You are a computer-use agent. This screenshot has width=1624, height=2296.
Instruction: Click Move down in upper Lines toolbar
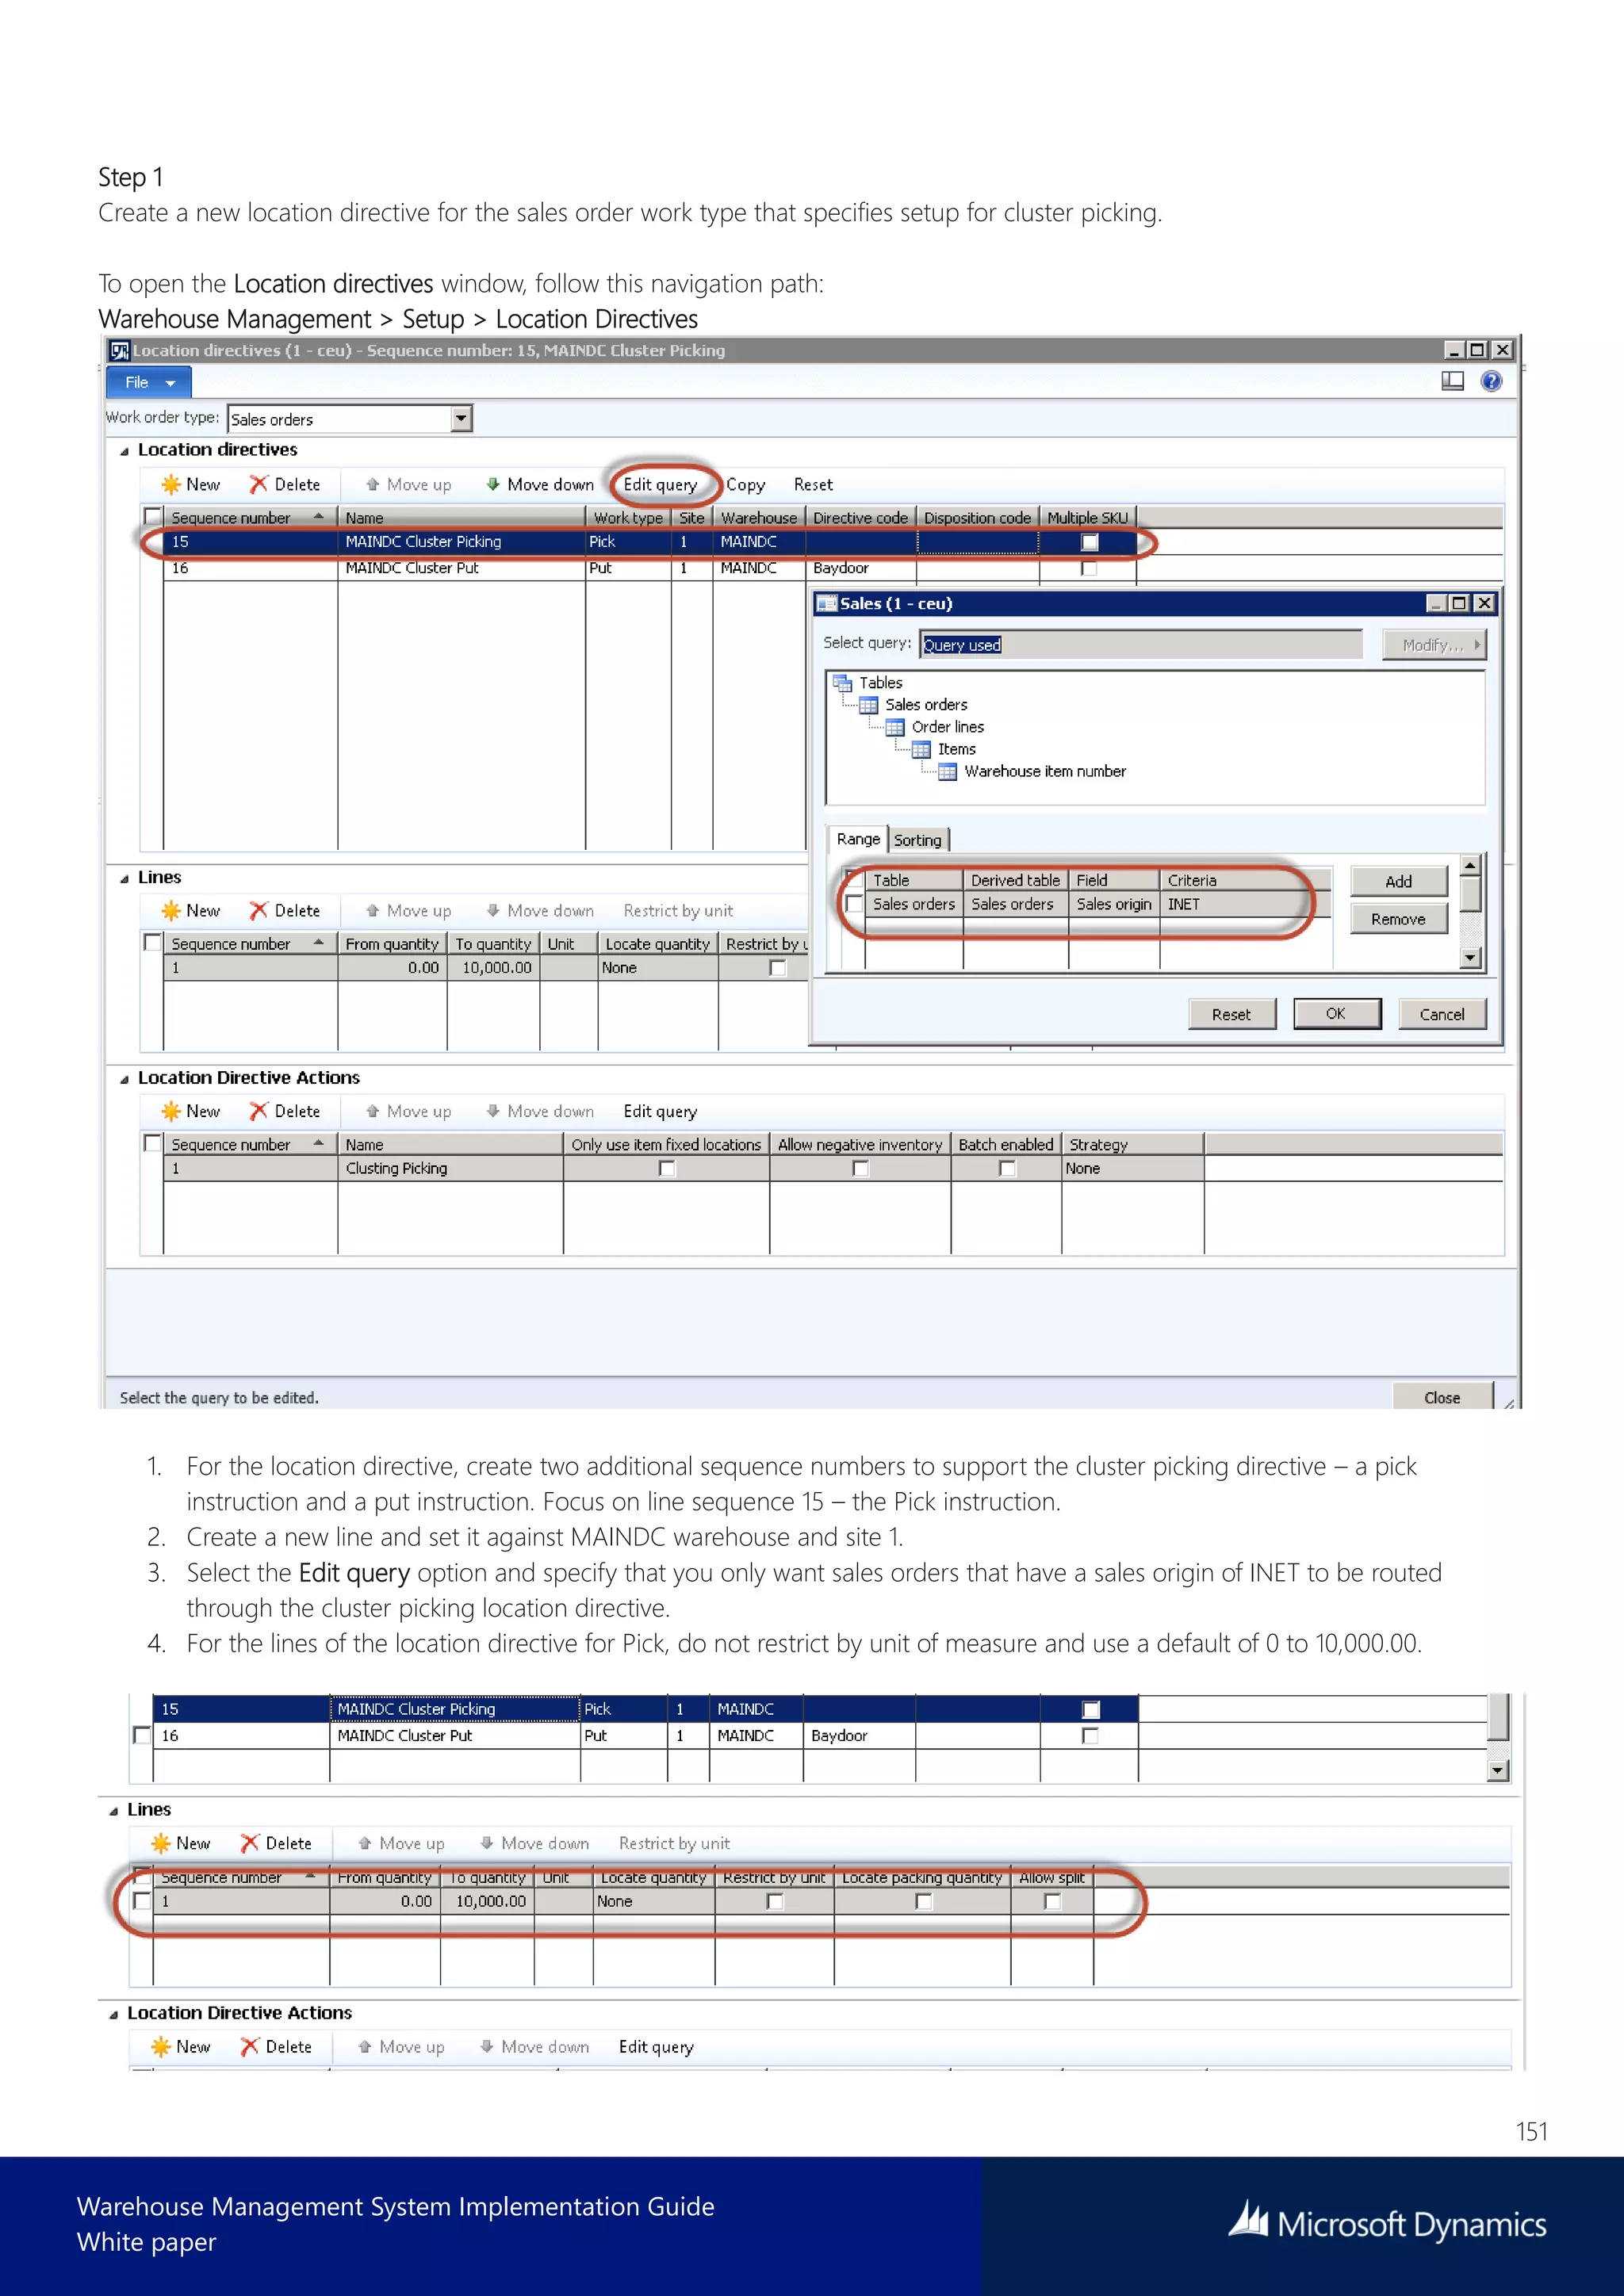point(540,910)
